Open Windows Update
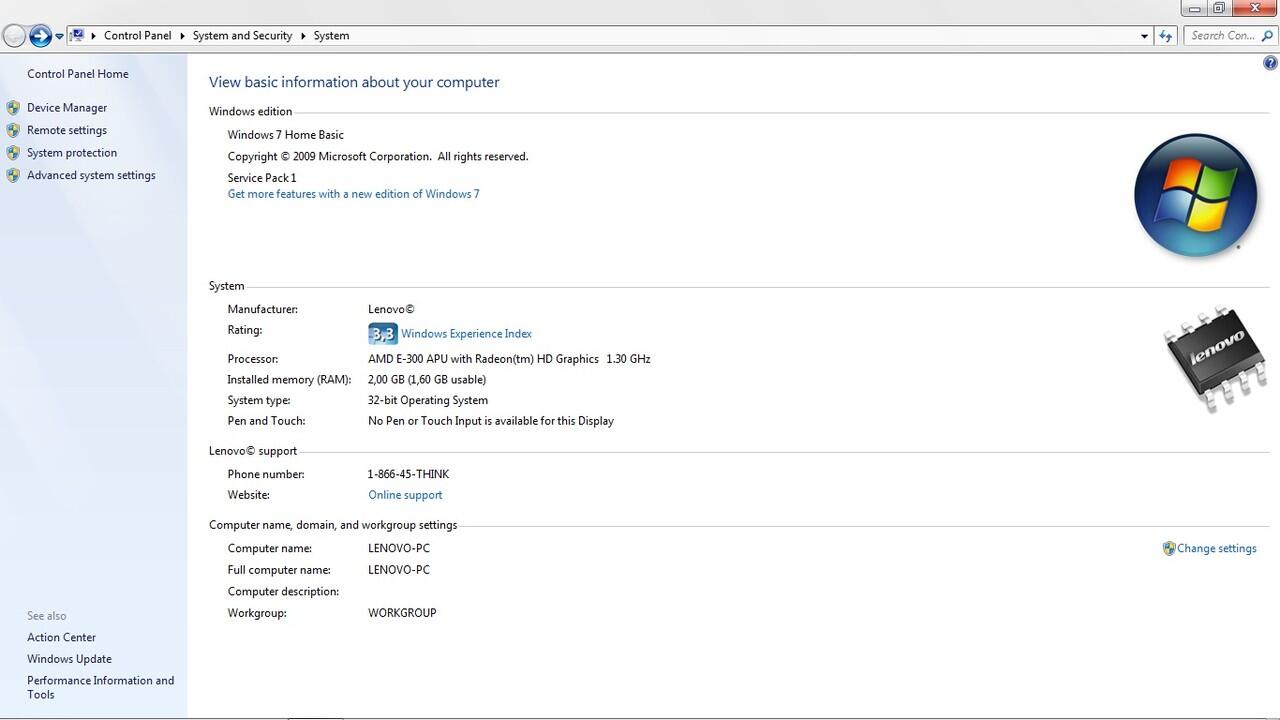 pos(69,659)
